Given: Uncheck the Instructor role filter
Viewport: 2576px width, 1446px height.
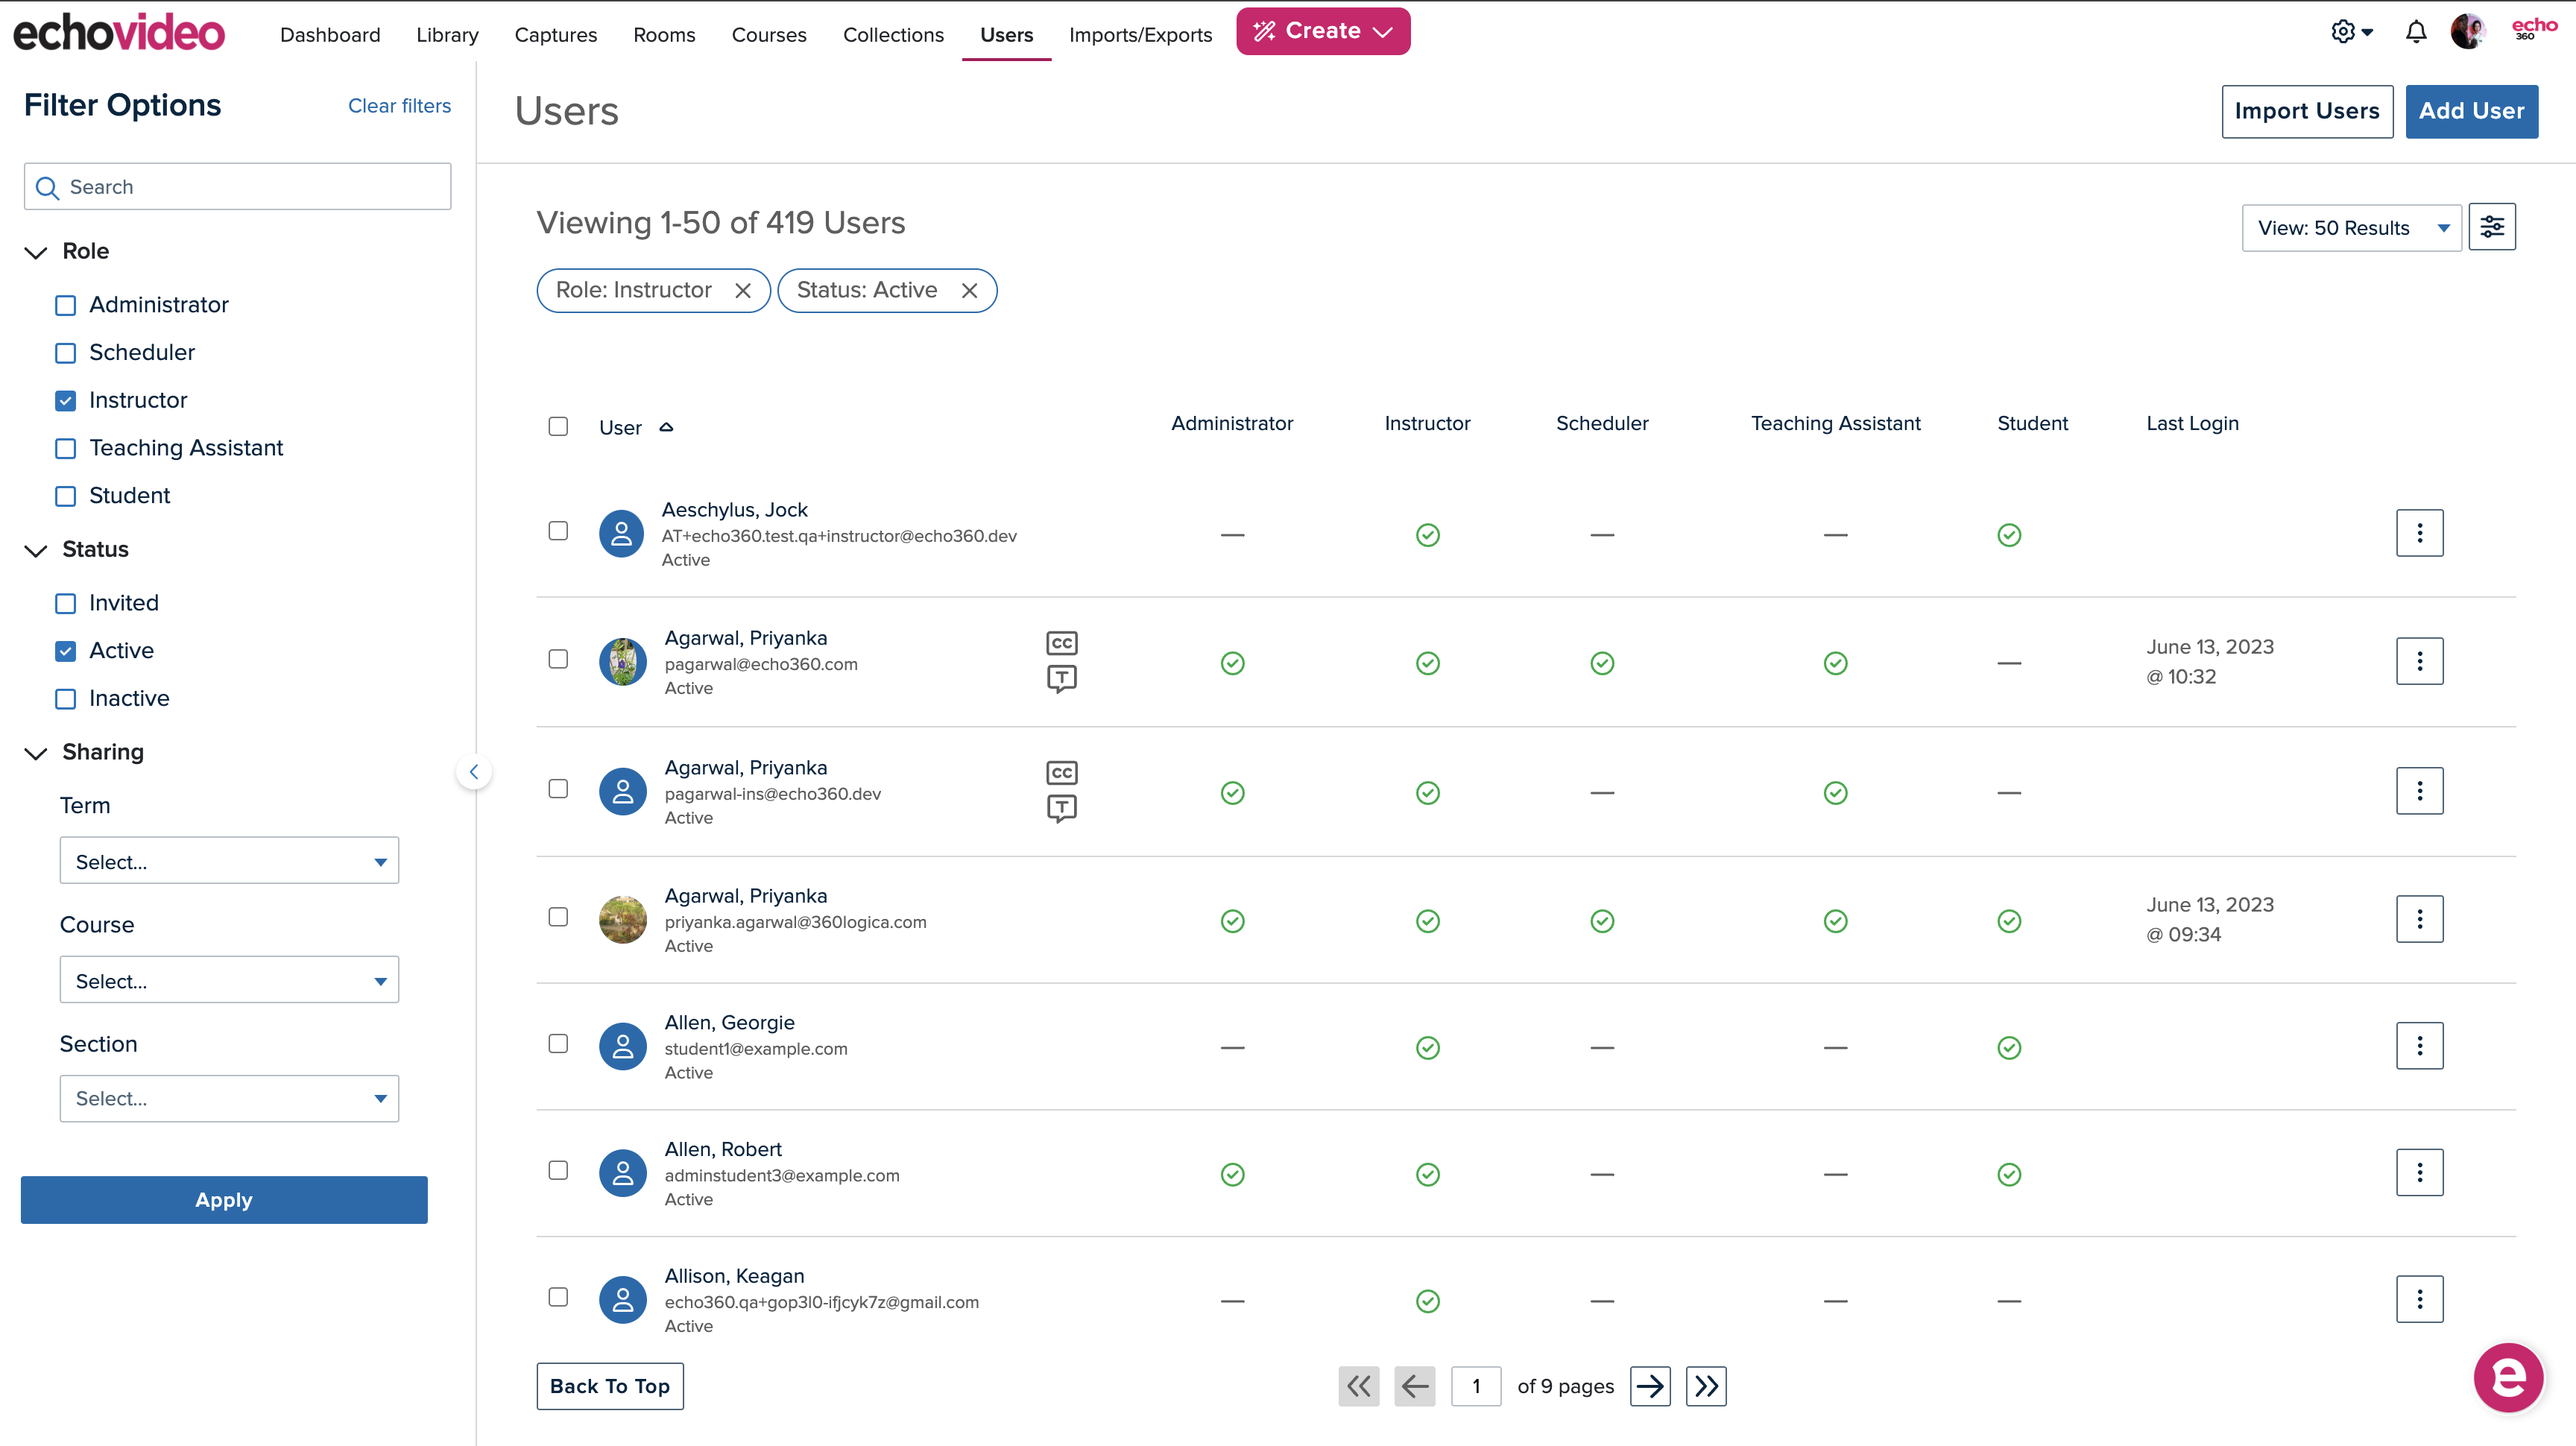Looking at the screenshot, I should click(x=65, y=401).
